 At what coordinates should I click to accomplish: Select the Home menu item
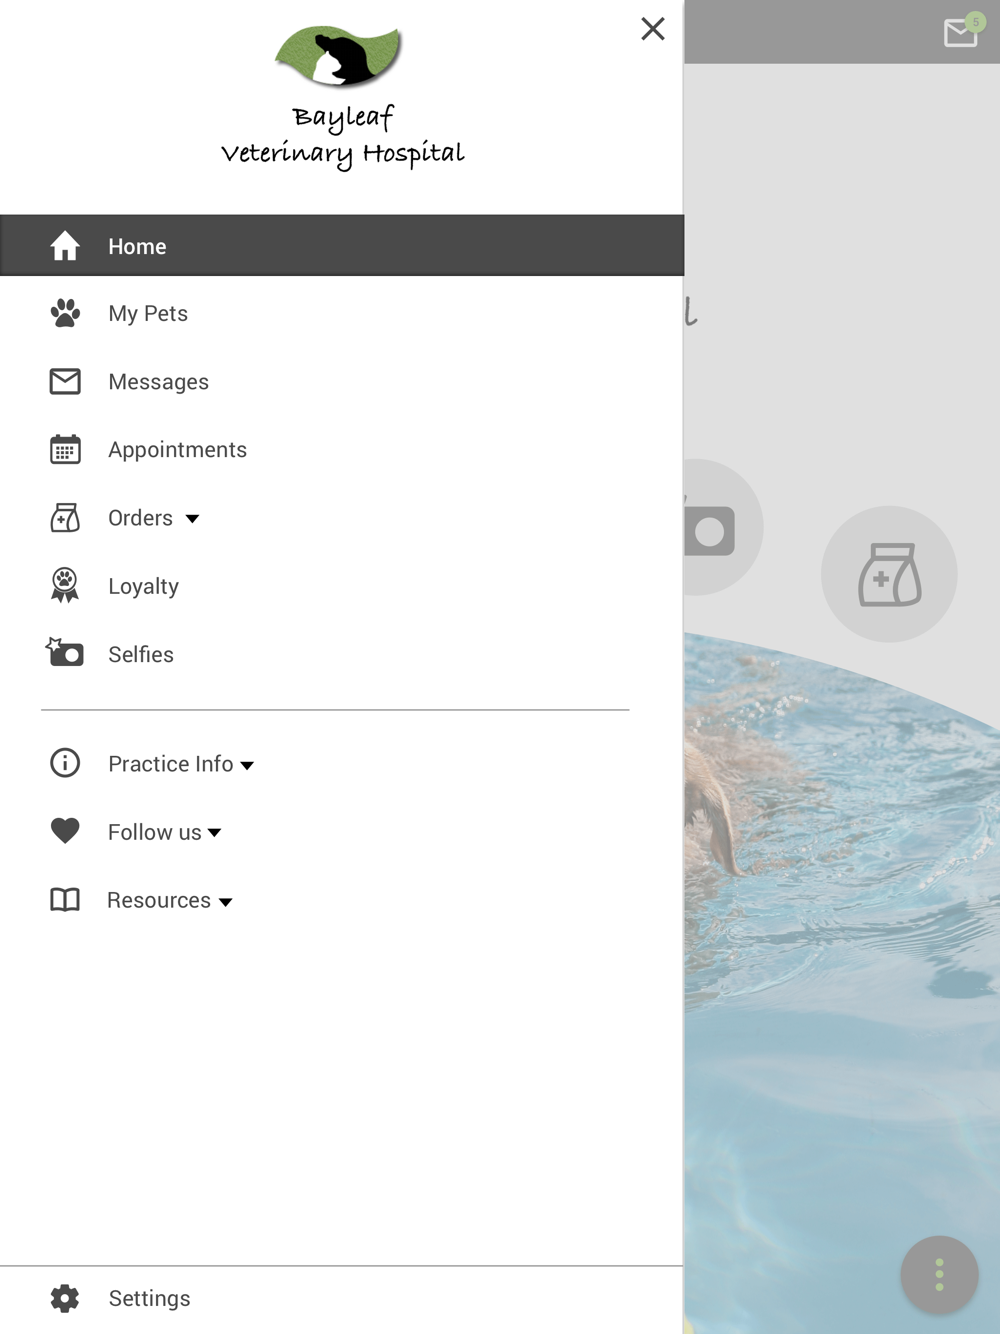[x=342, y=245]
